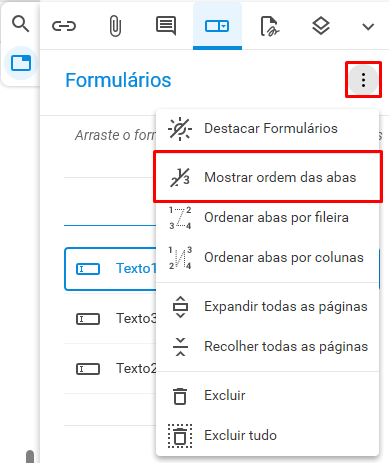Open the attachments paperclip panel
The width and height of the screenshot is (389, 463).
115,26
